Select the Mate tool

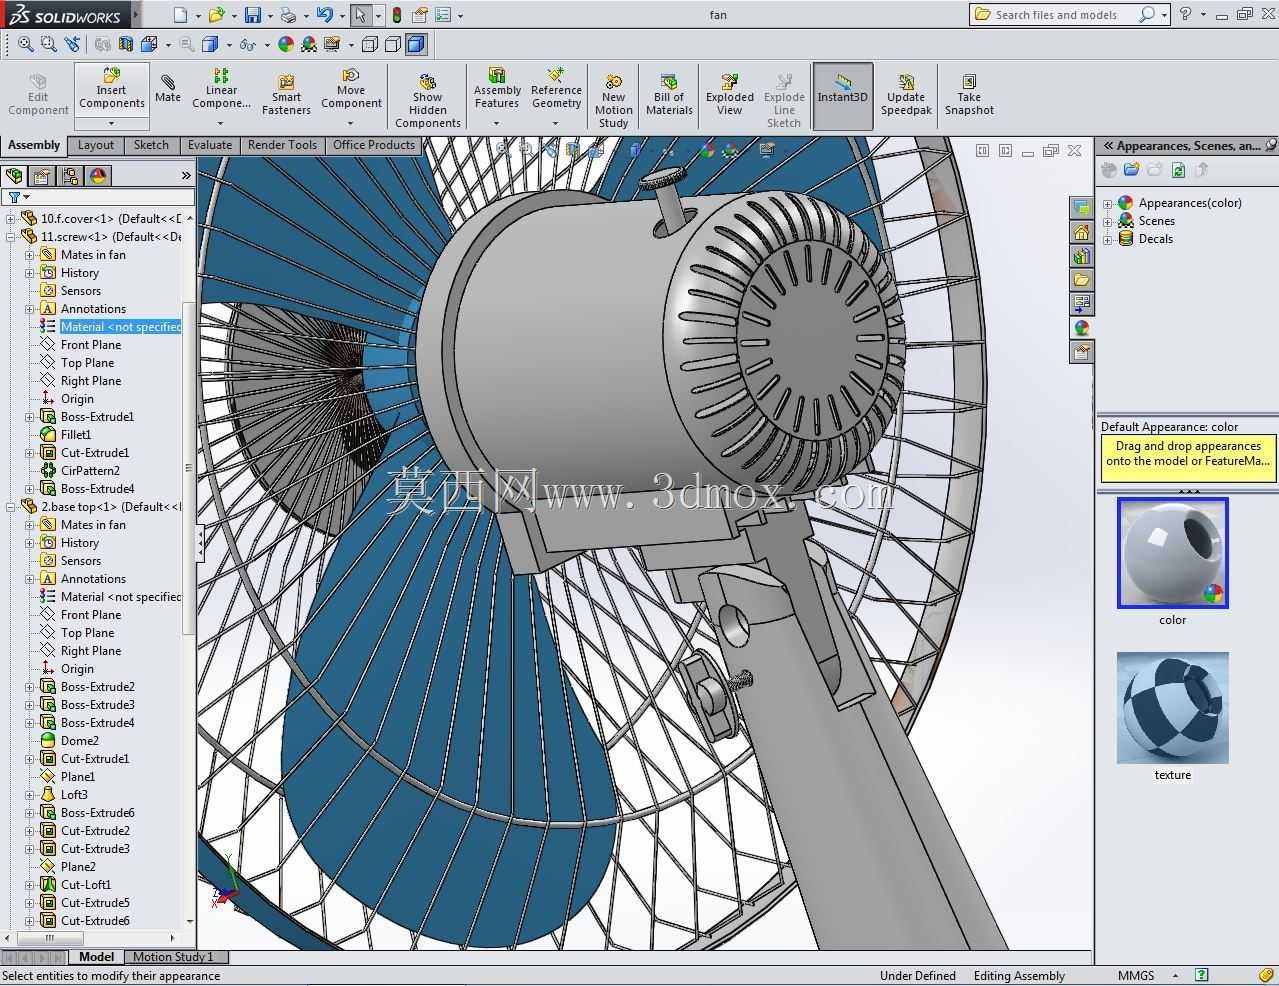point(168,88)
